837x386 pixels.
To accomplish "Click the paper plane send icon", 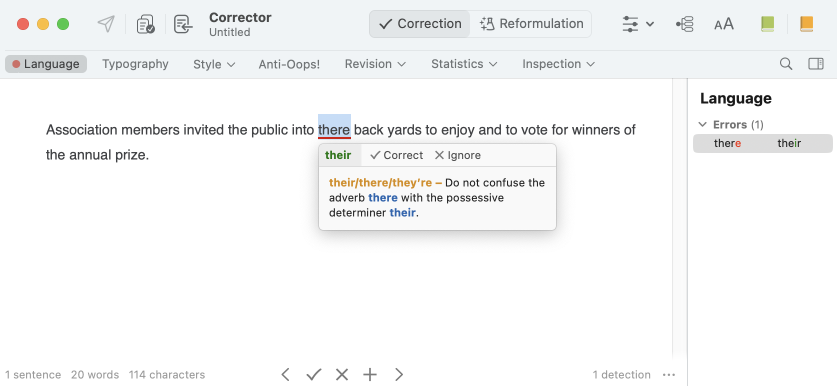I will [106, 24].
